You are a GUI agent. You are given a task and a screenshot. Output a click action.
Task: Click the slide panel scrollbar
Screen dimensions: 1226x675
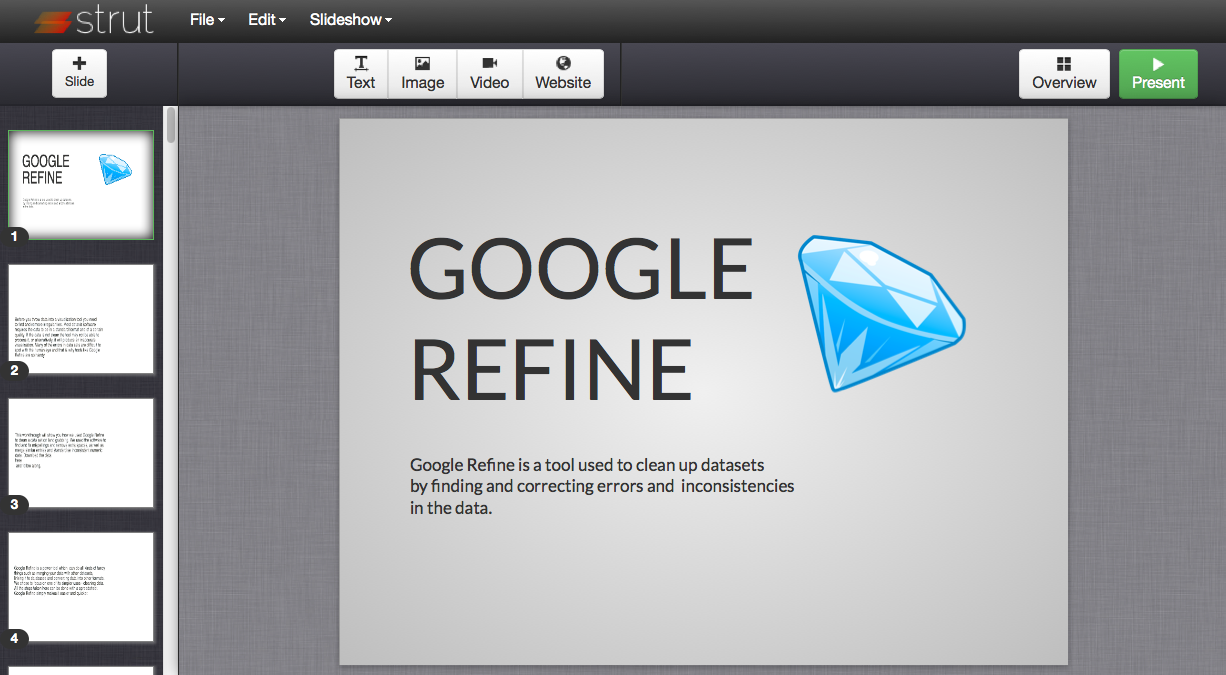point(171,125)
